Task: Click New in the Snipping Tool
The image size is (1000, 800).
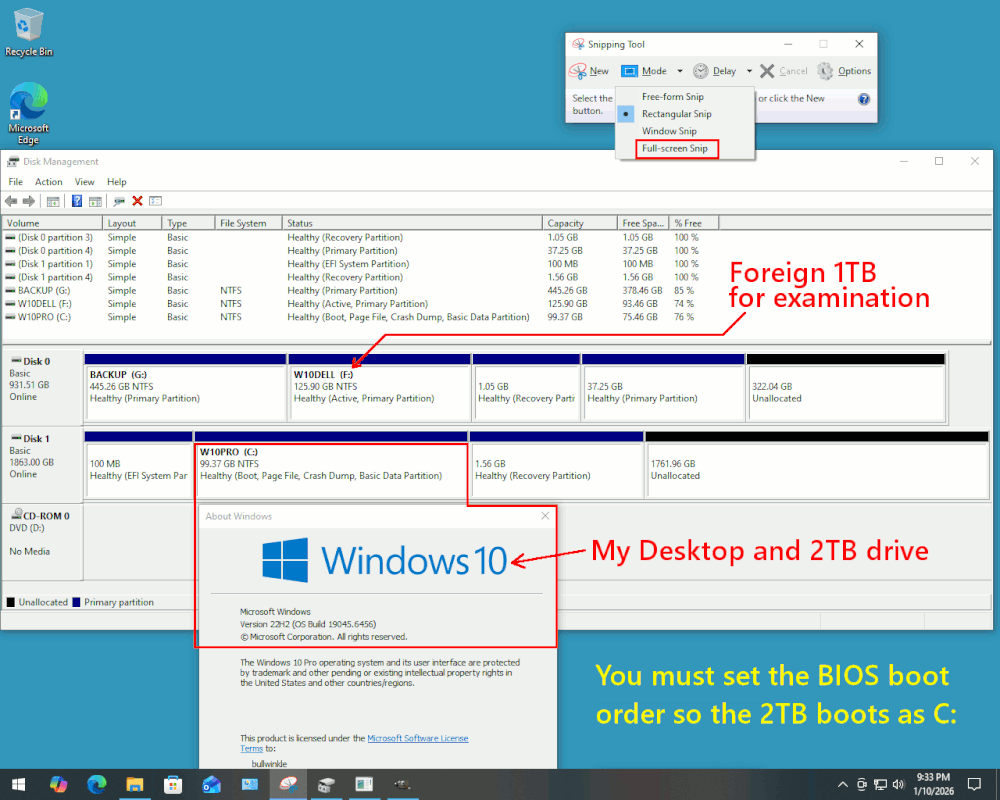Action: pyautogui.click(x=589, y=71)
